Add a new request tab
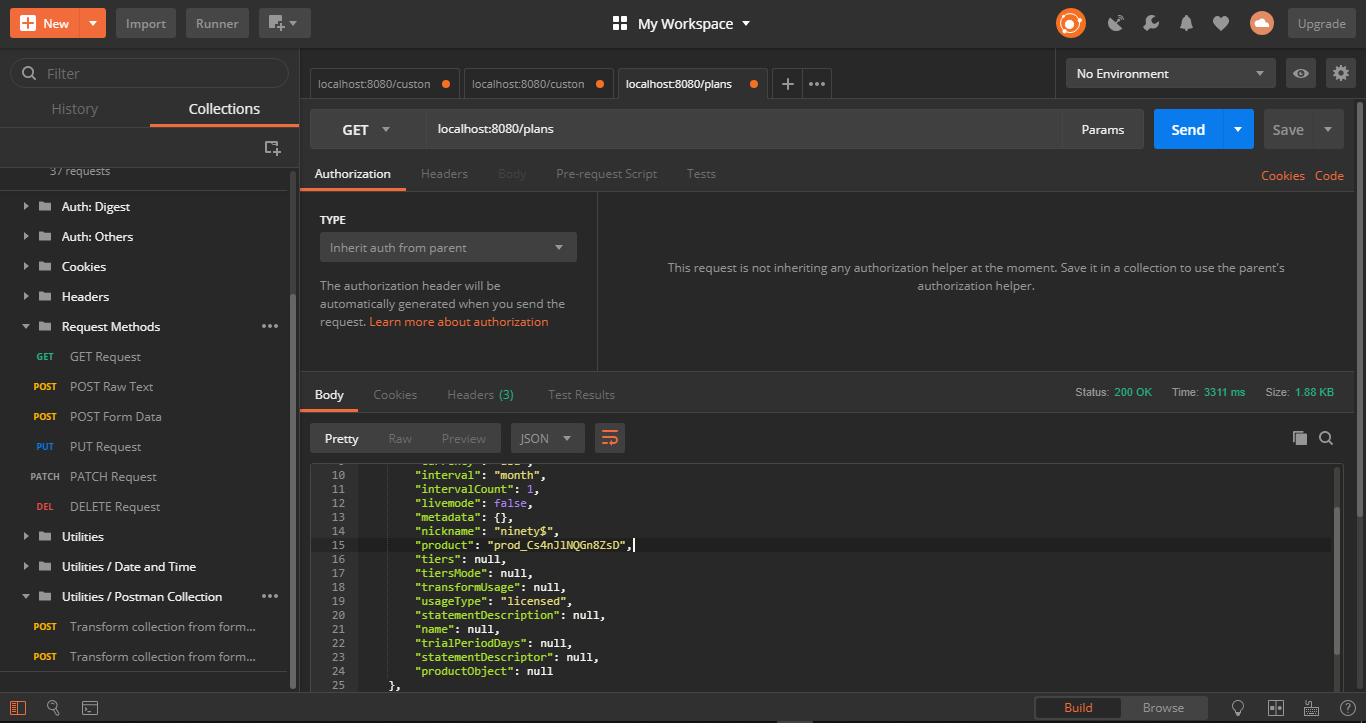 [x=787, y=84]
